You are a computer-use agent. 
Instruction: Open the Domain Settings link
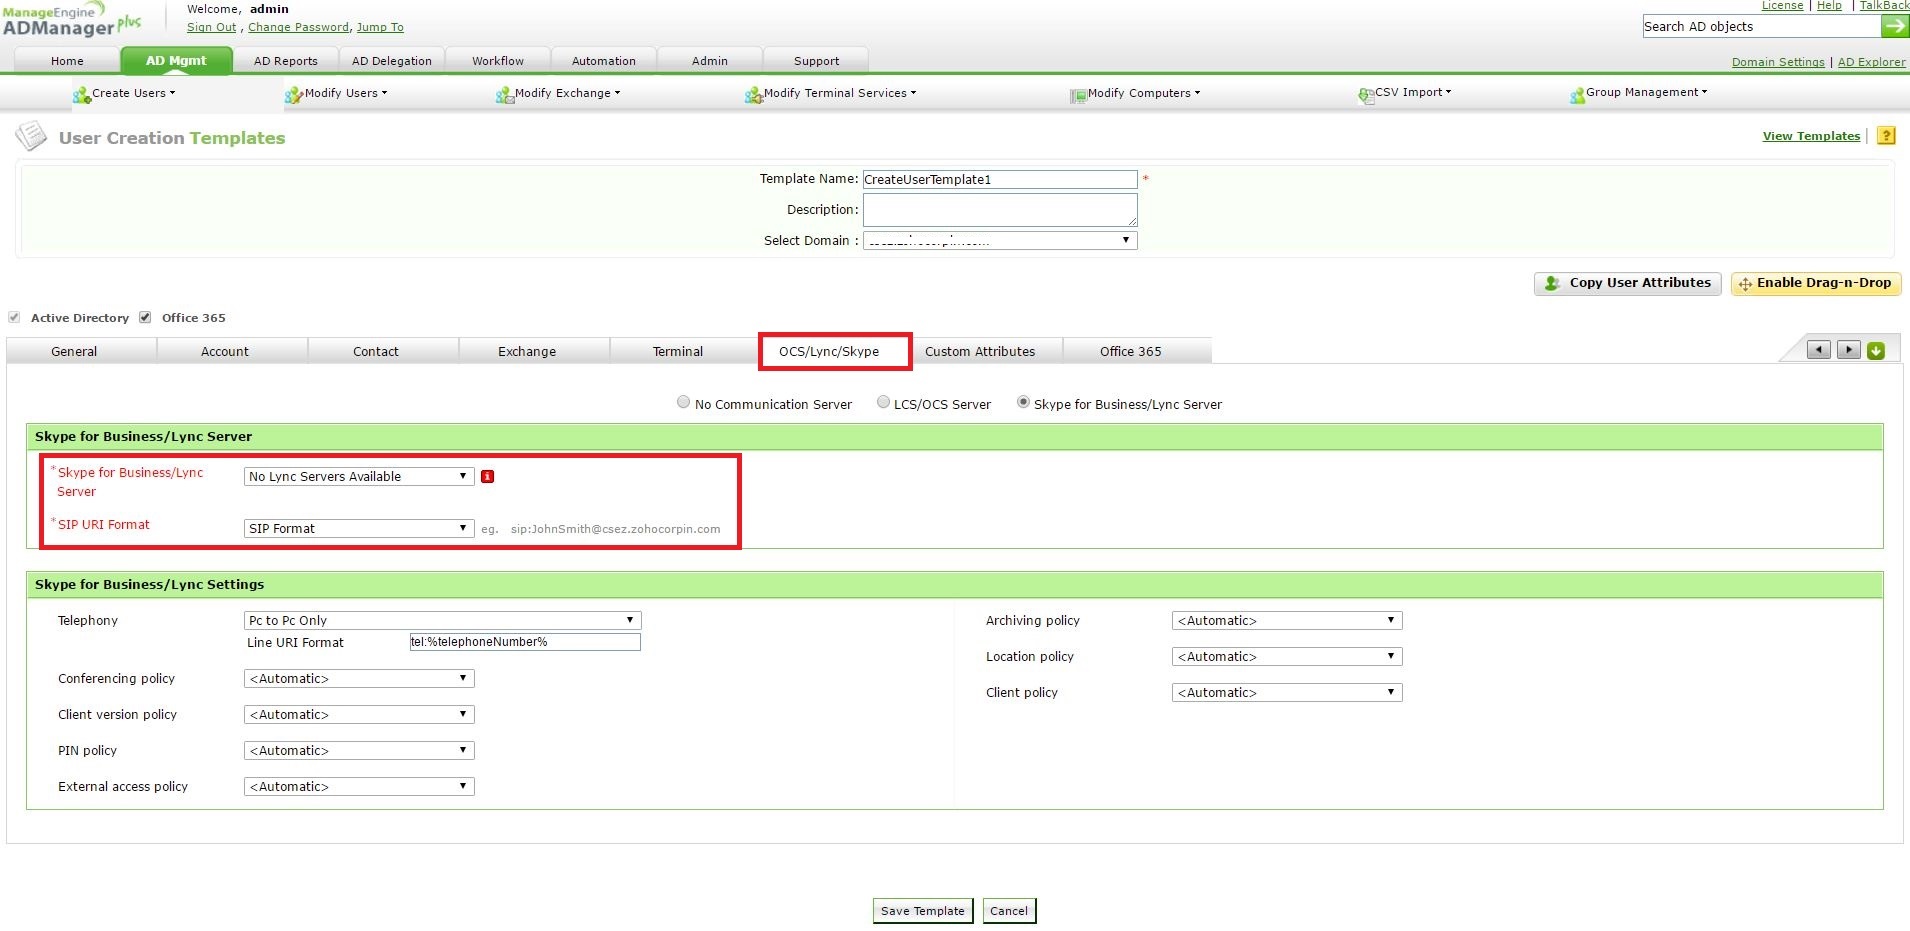click(1778, 62)
